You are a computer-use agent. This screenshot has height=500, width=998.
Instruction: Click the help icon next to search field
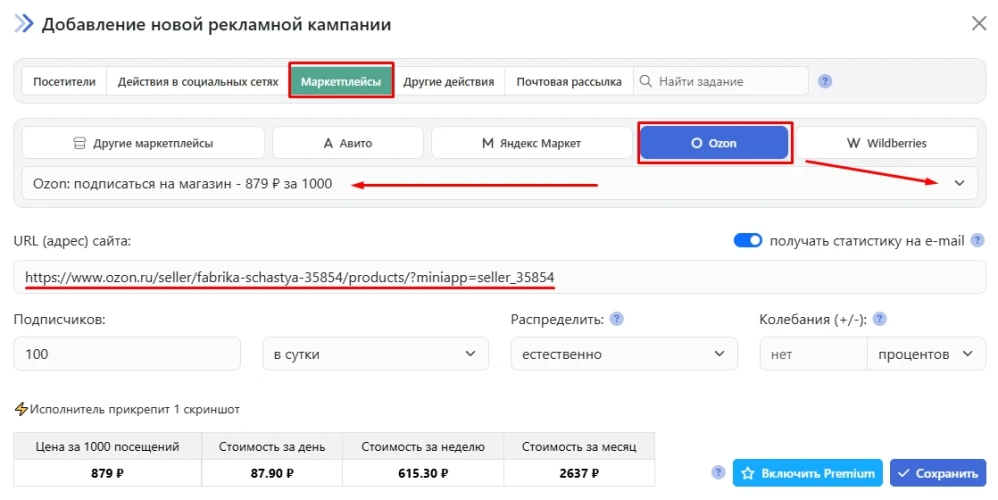point(825,82)
